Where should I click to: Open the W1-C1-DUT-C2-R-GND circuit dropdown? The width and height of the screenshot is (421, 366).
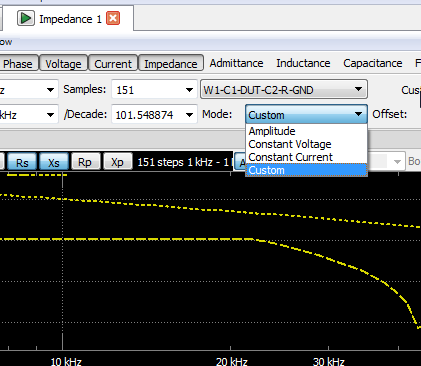tap(284, 89)
